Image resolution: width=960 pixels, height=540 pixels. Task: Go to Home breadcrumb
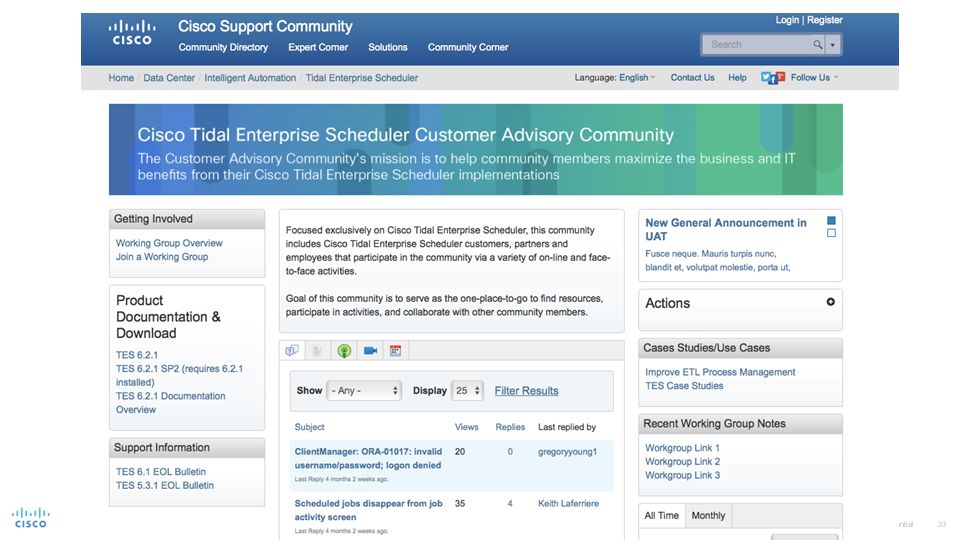point(121,78)
